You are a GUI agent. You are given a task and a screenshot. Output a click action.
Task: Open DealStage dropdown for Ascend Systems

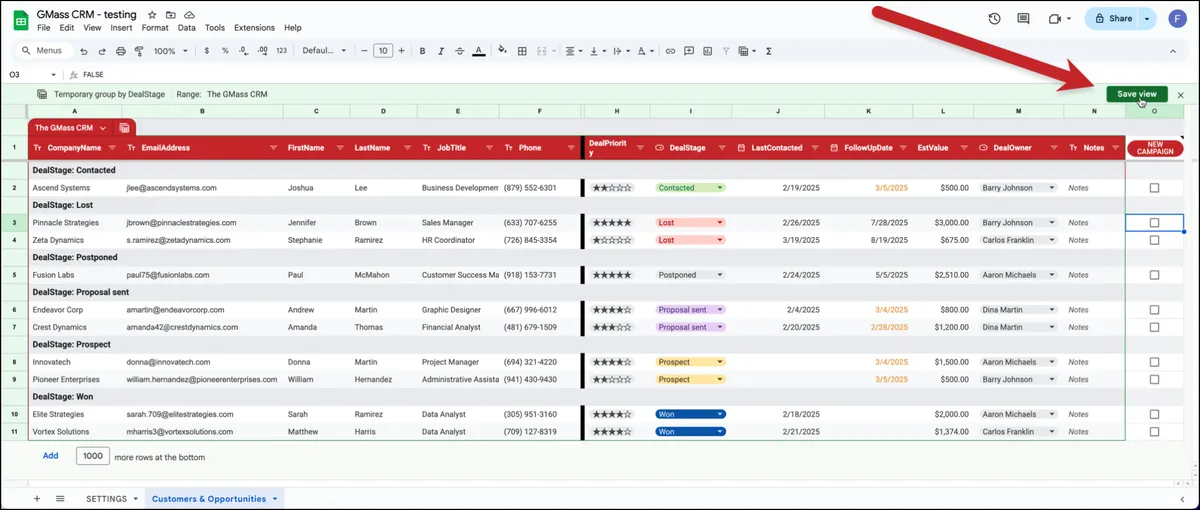coord(720,188)
